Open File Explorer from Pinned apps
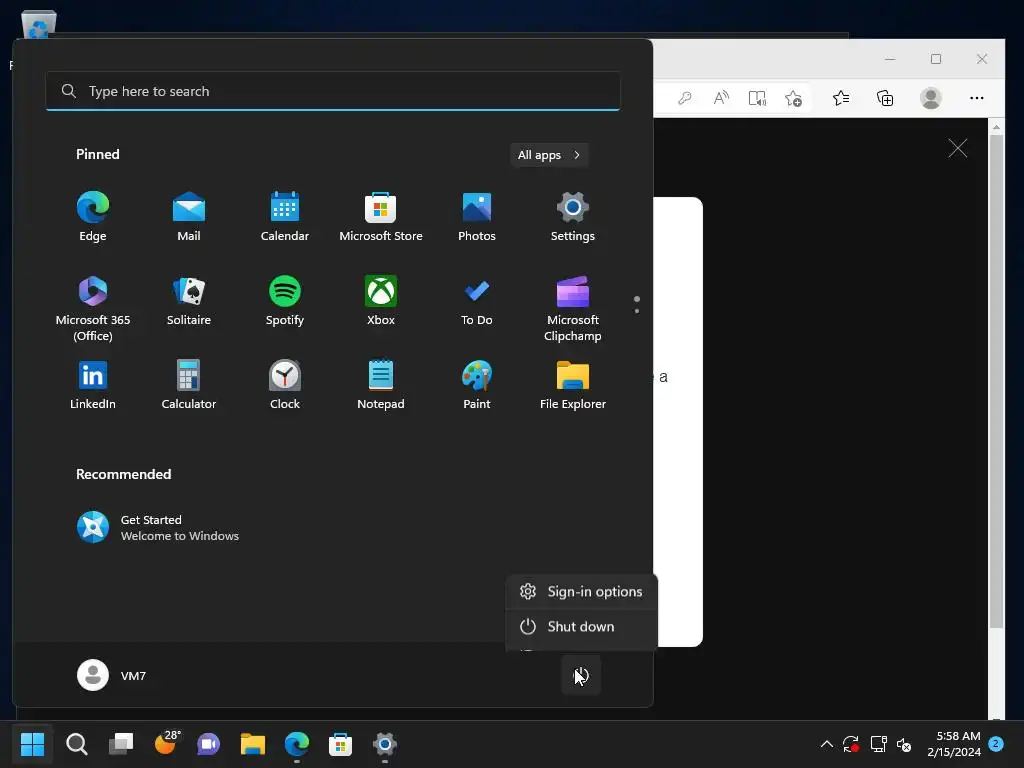1024x768 pixels. (x=573, y=385)
